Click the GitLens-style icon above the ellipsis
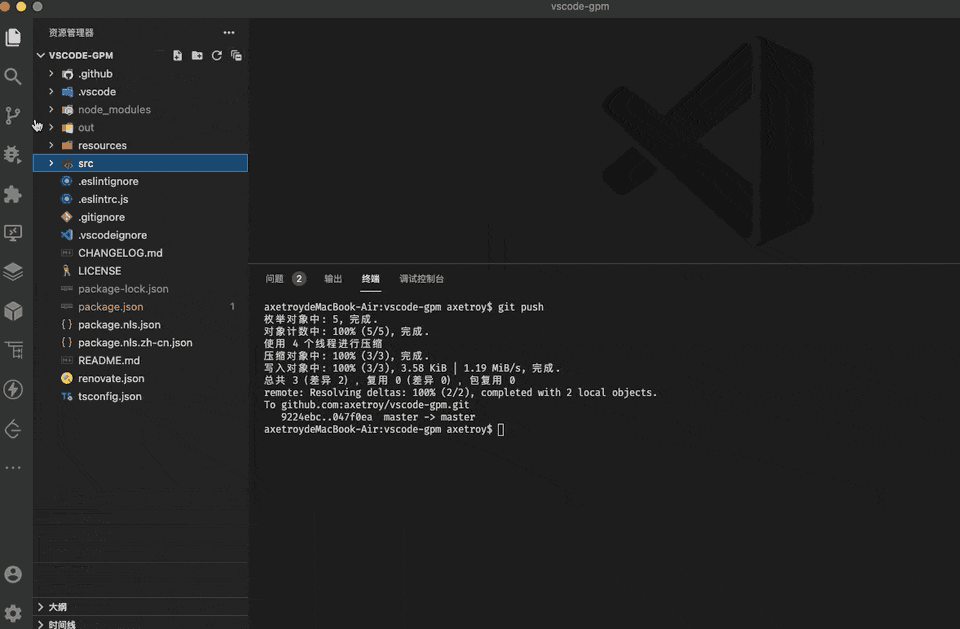Viewport: 960px width, 629px height. [x=13, y=429]
